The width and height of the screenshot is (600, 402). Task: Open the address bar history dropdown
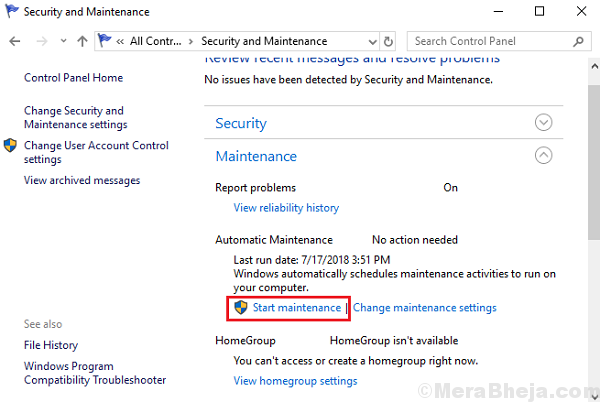coord(372,41)
